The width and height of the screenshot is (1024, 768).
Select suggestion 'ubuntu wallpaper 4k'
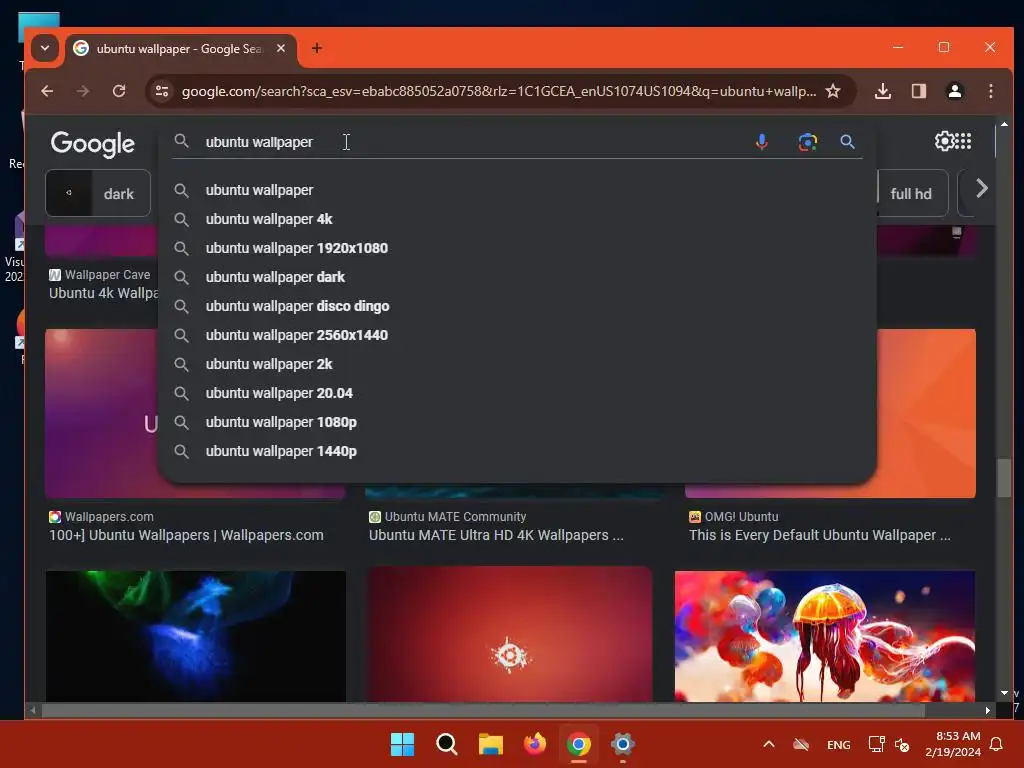(x=516, y=219)
